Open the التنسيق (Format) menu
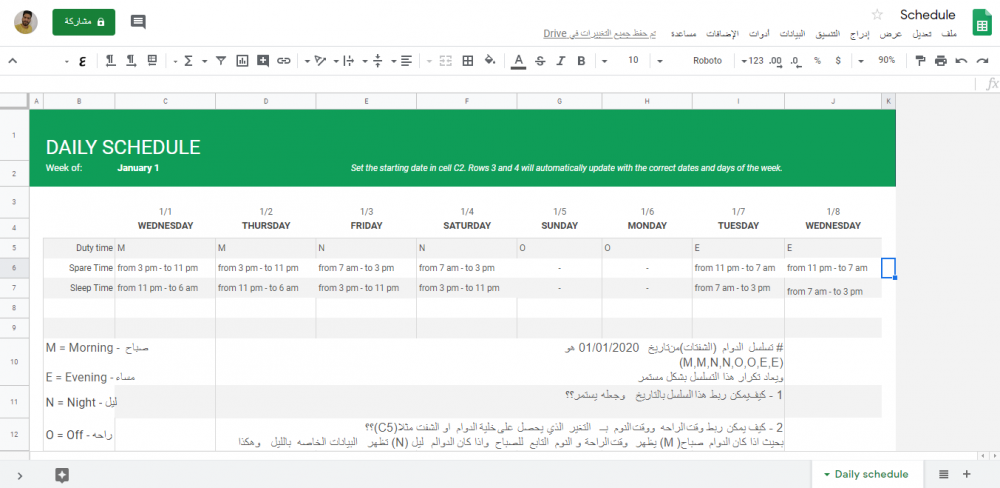The width and height of the screenshot is (1000, 488). (x=828, y=34)
